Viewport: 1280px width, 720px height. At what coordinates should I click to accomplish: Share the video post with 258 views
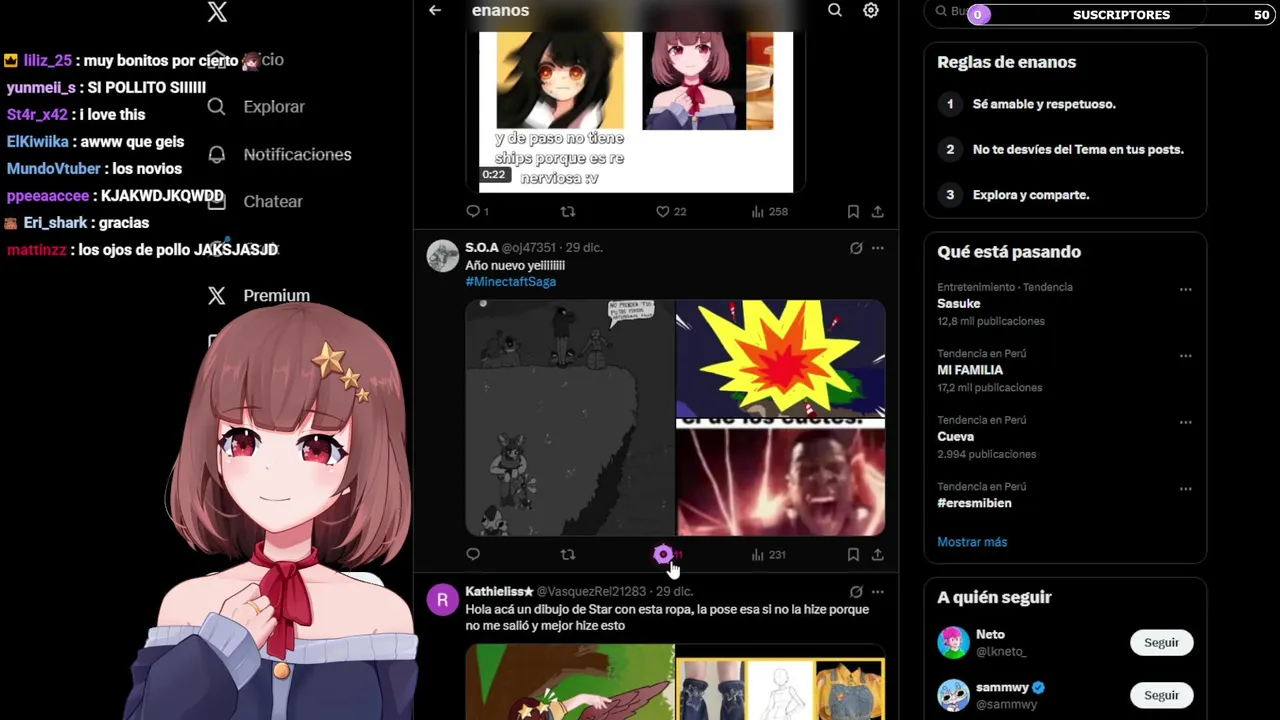tap(877, 212)
